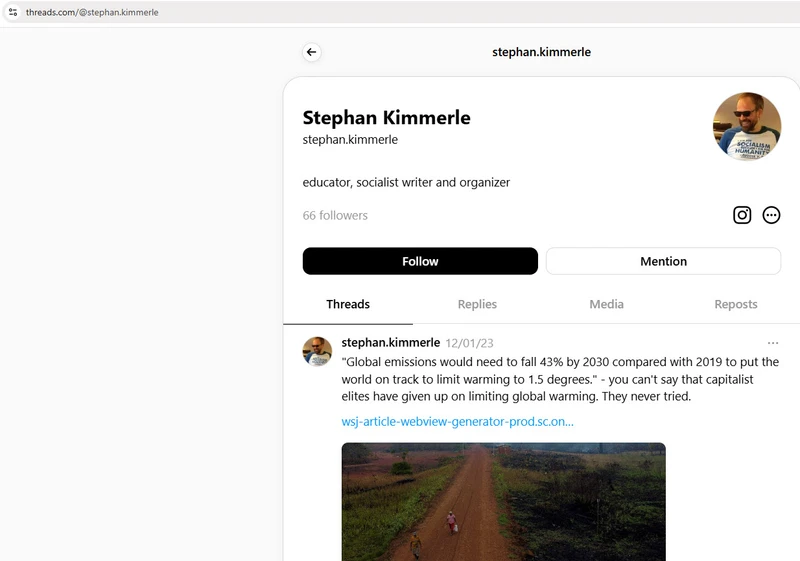800x561 pixels.
Task: Click the Mention button
Action: (663, 261)
